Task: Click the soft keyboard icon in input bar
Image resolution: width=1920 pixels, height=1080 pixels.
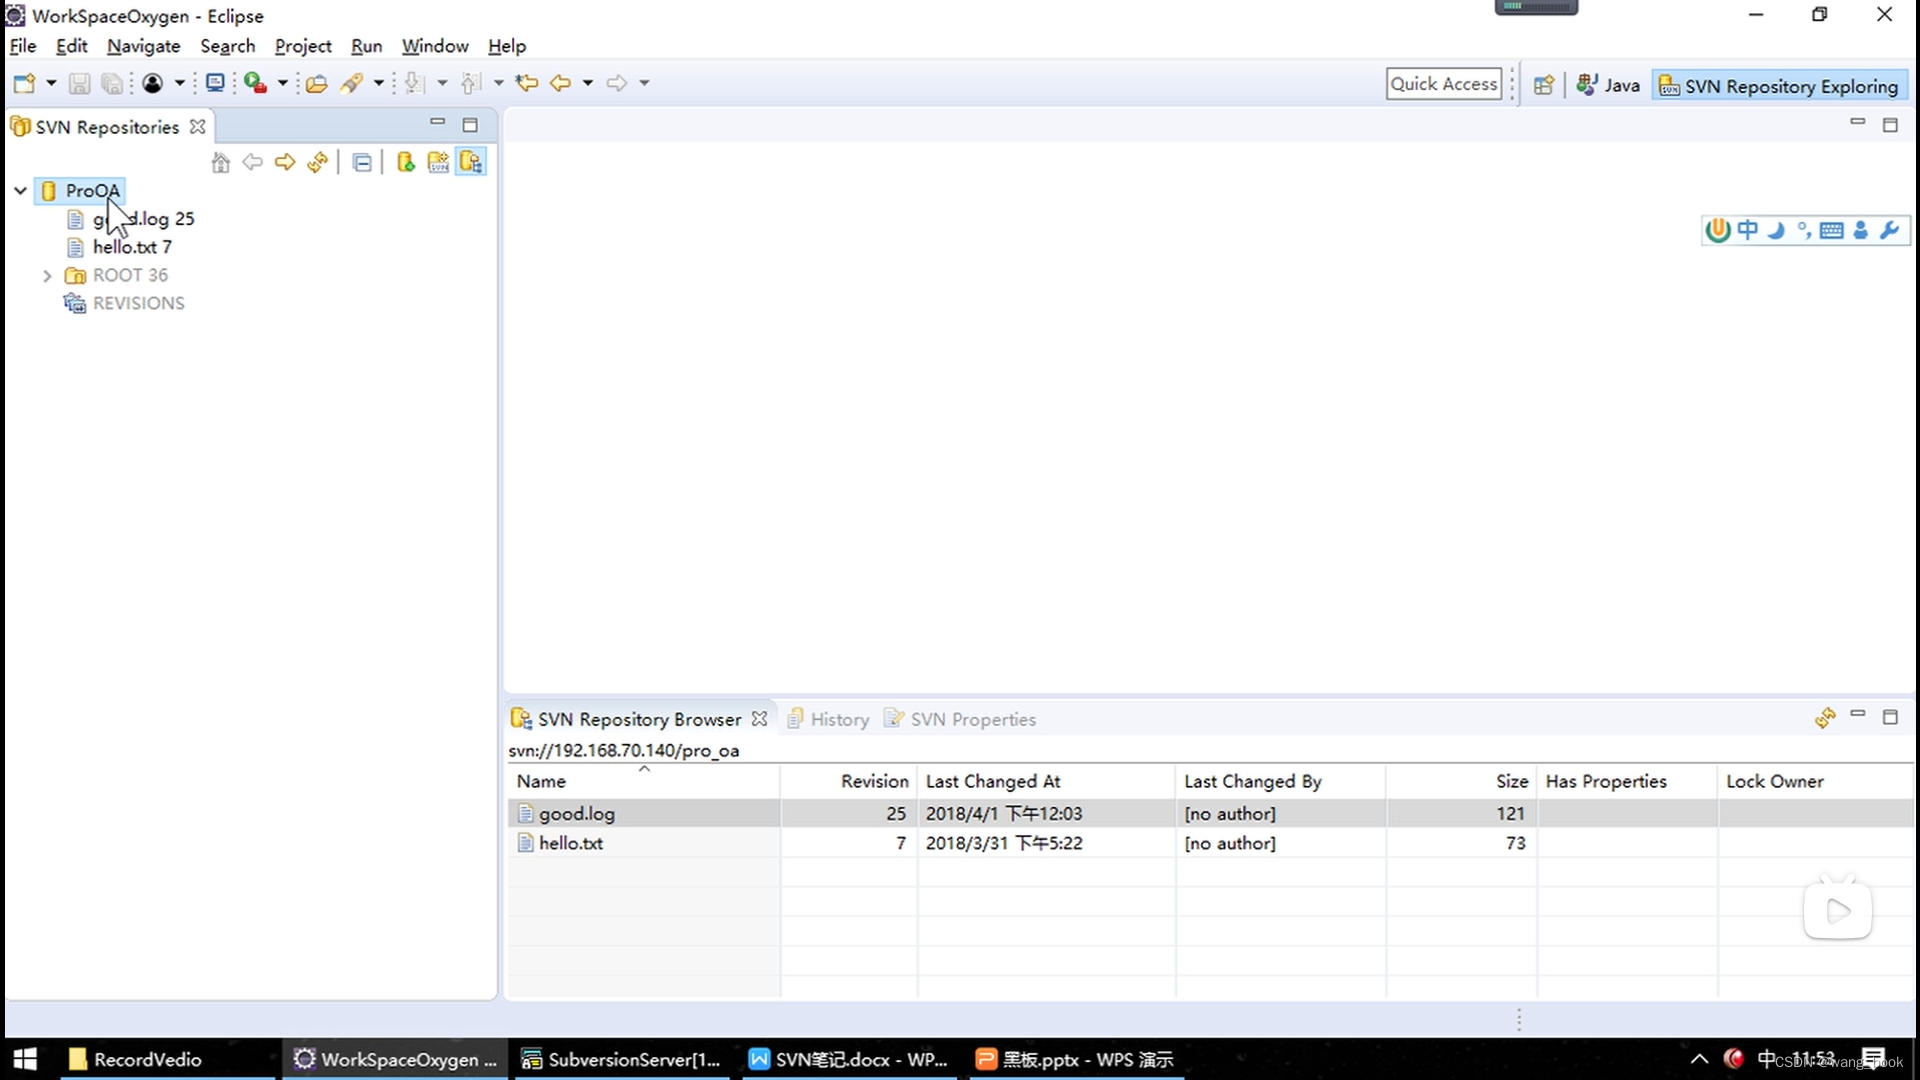Action: [1832, 230]
